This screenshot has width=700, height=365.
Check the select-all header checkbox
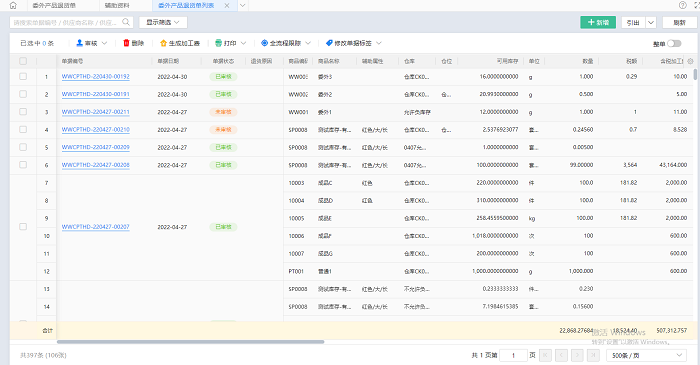[23, 61]
